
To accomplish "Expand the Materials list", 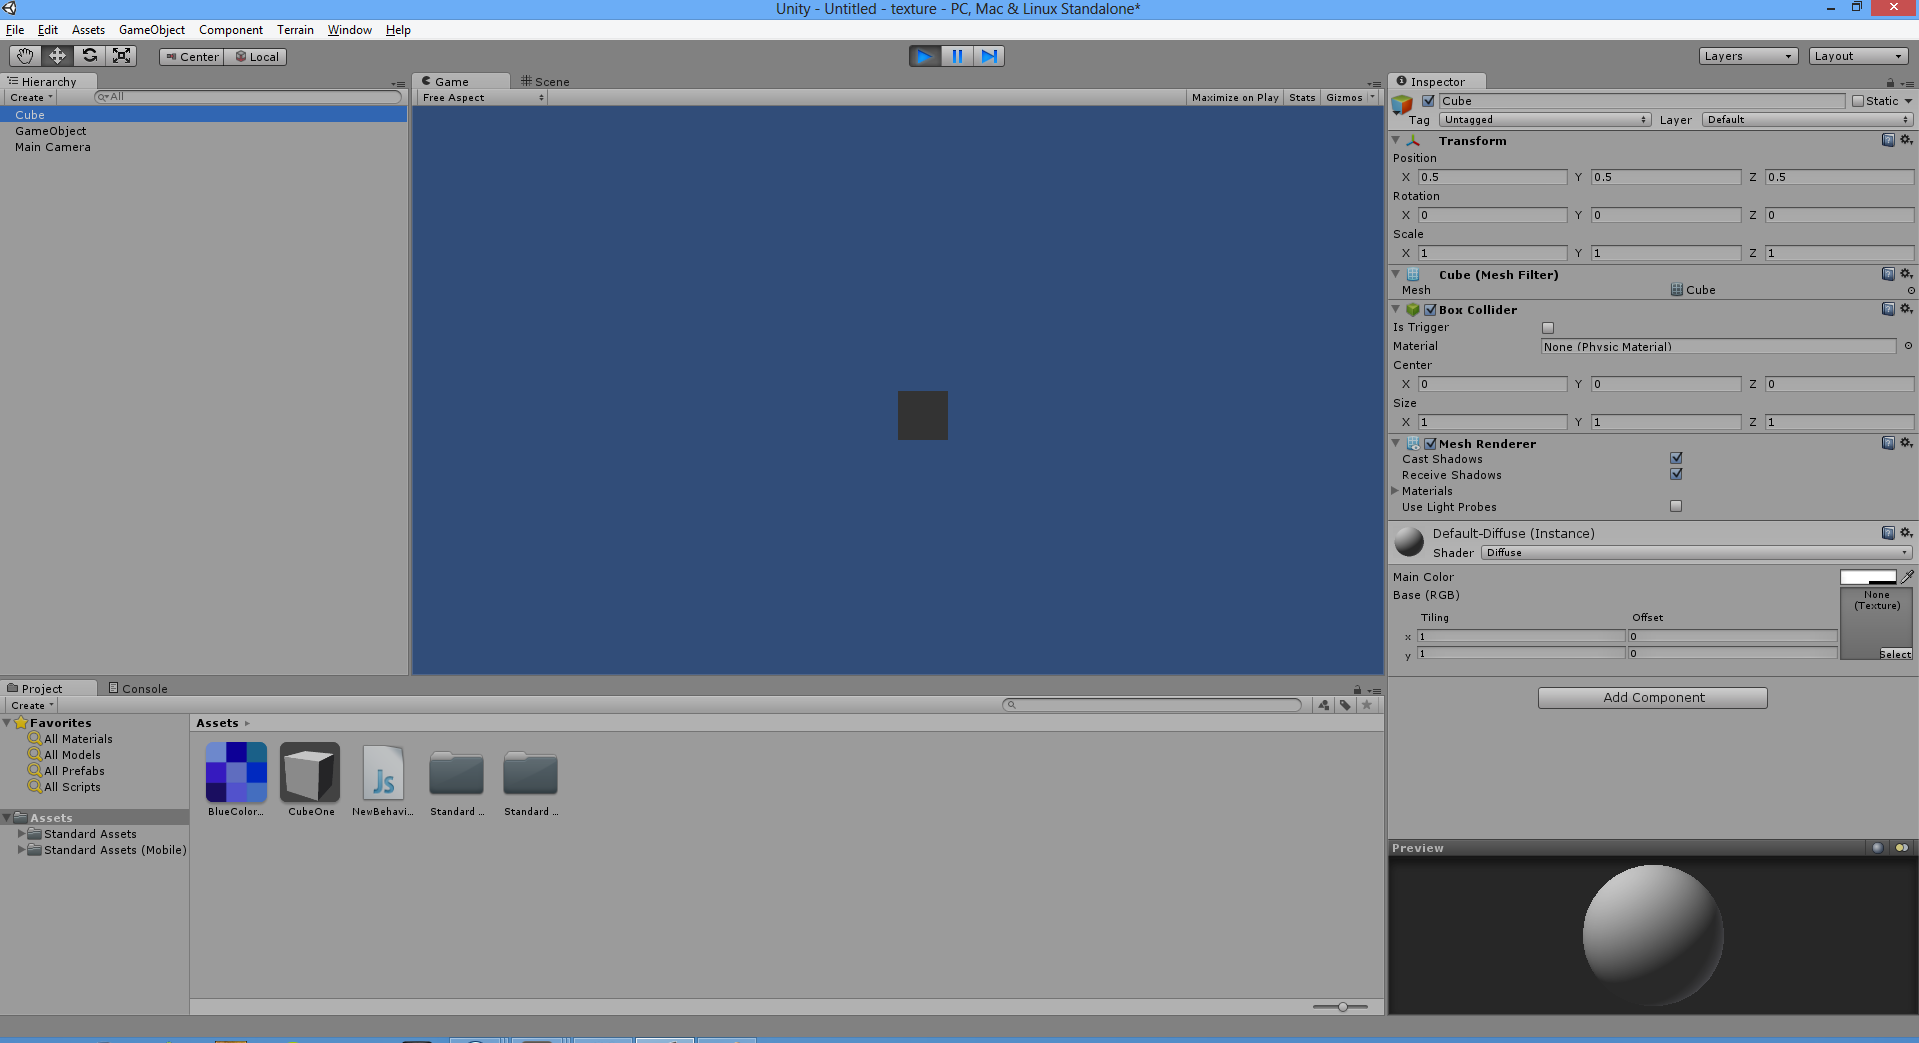I will click(x=1395, y=491).
